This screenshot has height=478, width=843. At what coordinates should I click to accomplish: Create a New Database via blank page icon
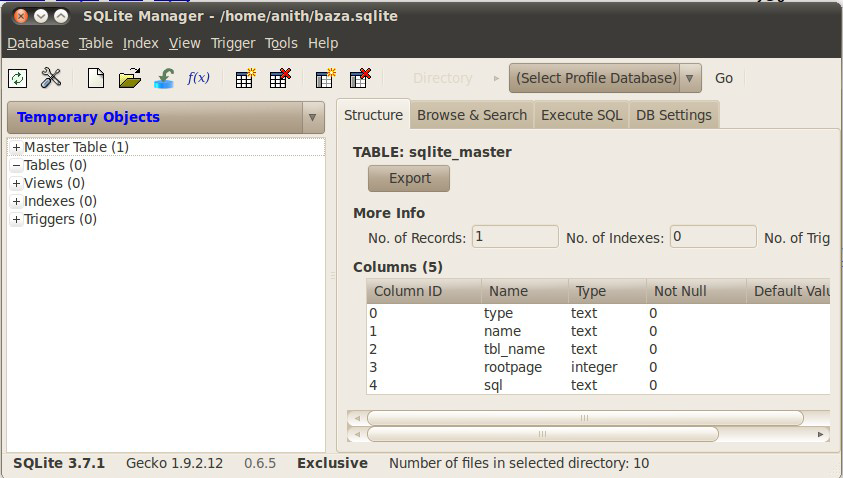click(x=96, y=78)
